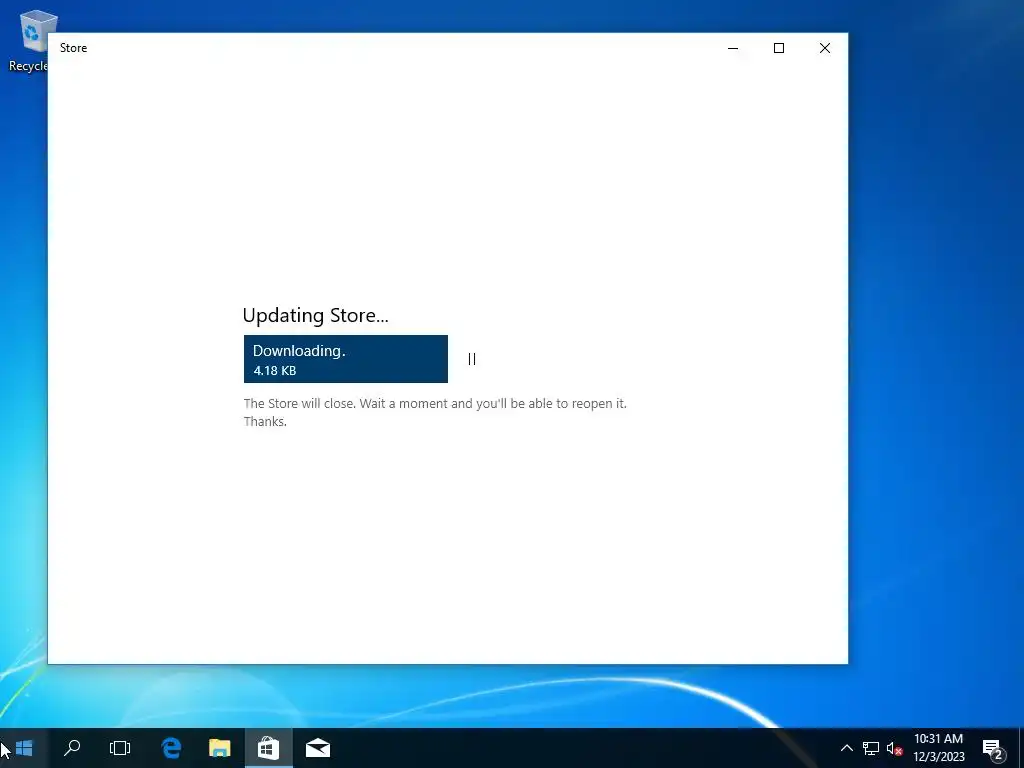Click the 'The Store will close' message
Image resolution: width=1024 pixels, height=768 pixels.
point(435,412)
